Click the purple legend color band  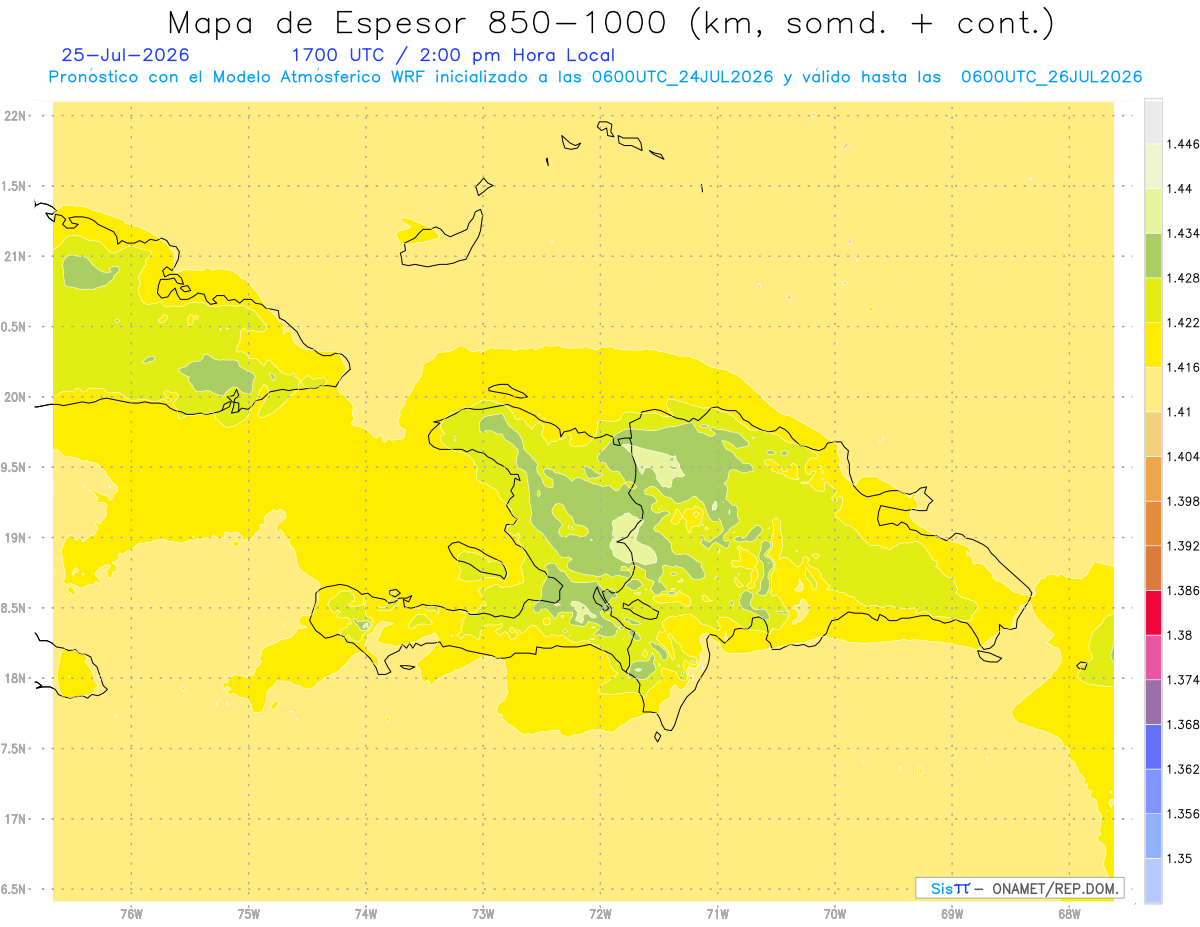pos(1153,702)
